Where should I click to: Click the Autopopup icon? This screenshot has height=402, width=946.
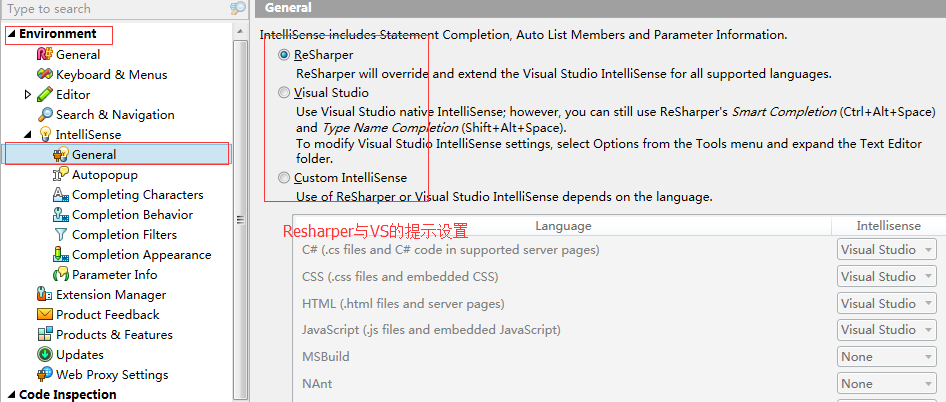click(61, 174)
